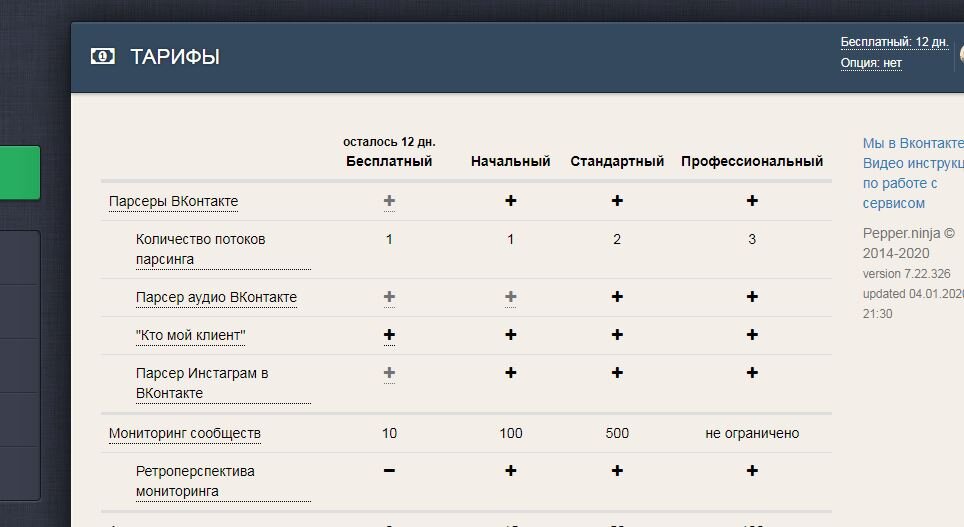964x527 pixels.
Task: Click the green button at left edge
Action: (x=20, y=173)
